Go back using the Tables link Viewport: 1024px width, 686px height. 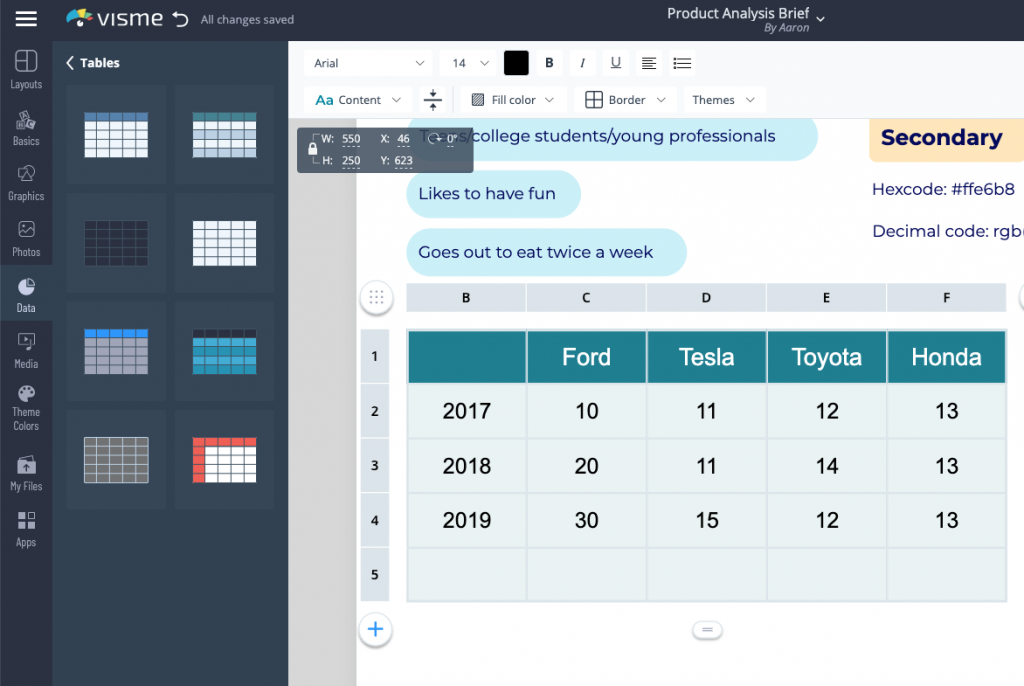pos(92,62)
